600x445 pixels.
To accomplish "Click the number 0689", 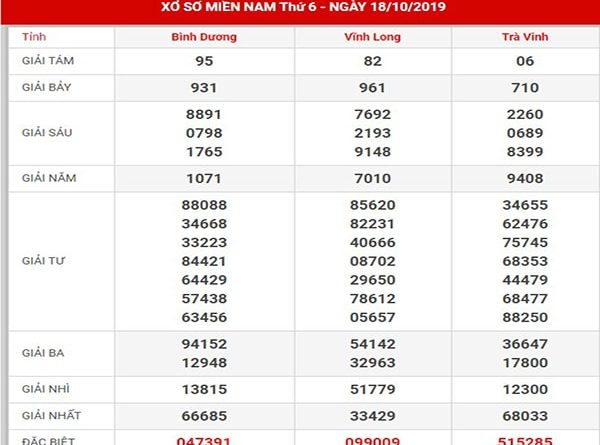I will 525,133.
